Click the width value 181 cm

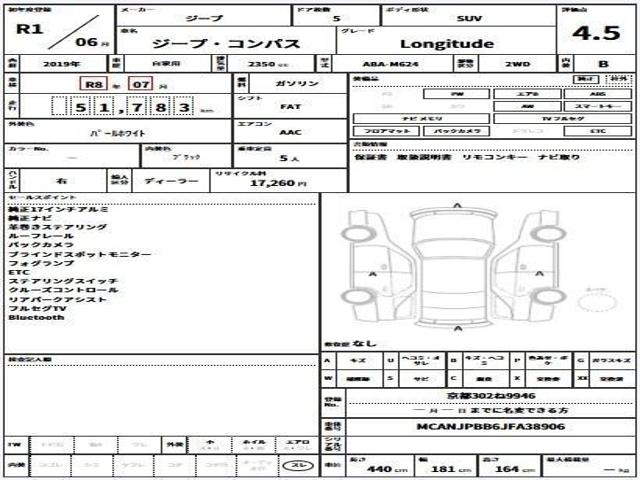click(451, 469)
